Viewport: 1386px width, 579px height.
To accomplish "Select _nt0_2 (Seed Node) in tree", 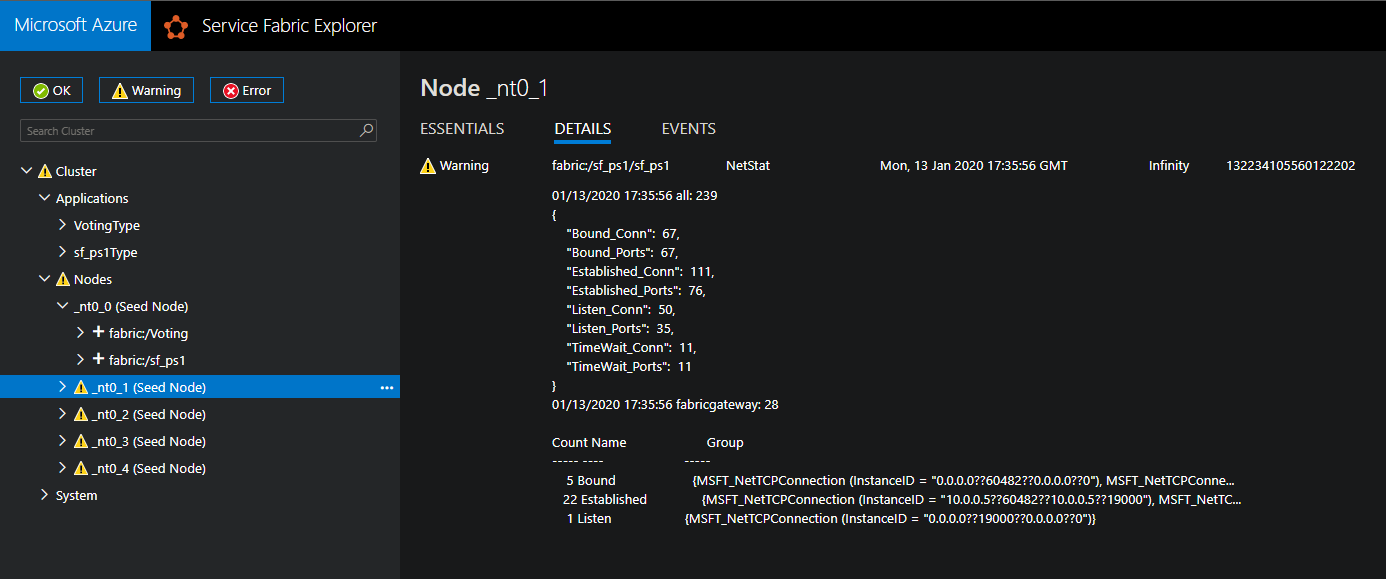I will tap(149, 415).
